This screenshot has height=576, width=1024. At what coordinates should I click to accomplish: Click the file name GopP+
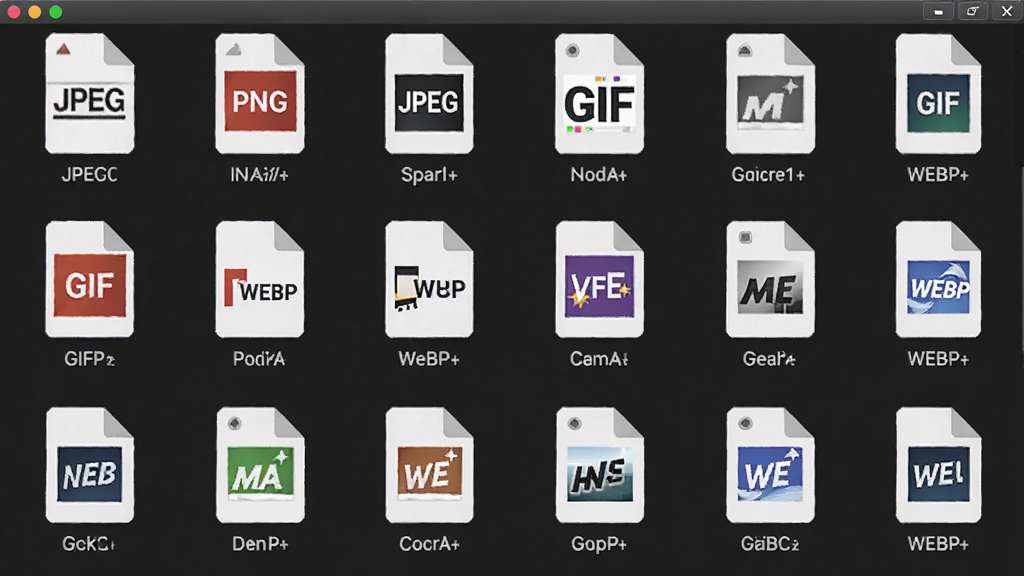point(599,543)
